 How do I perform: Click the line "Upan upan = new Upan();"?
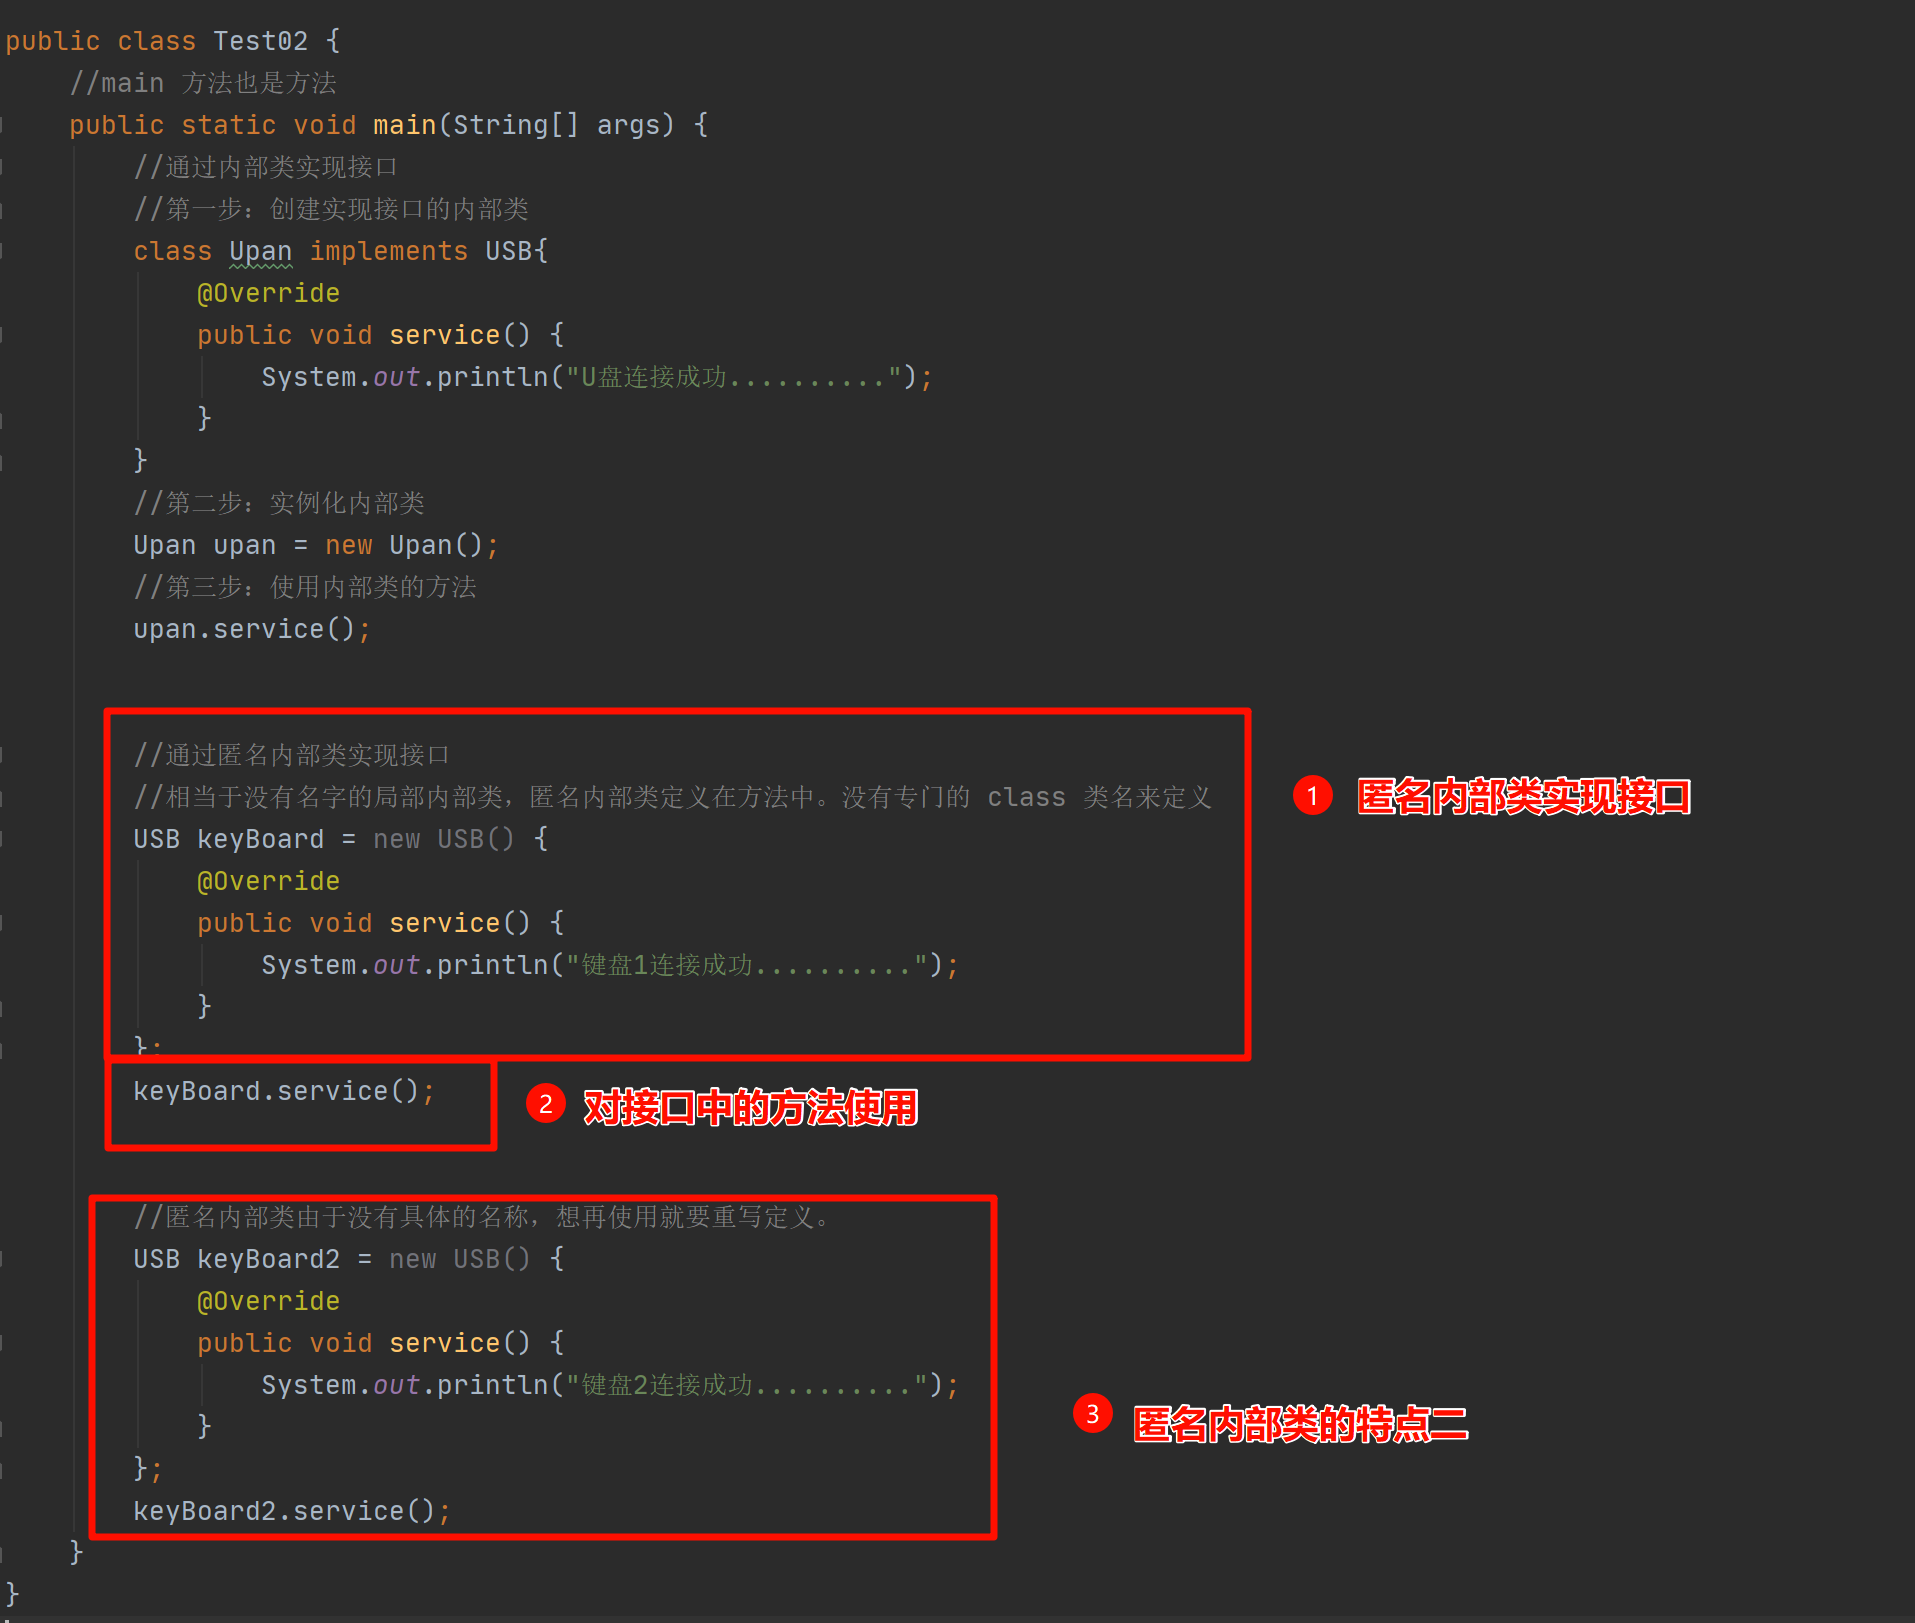(x=316, y=545)
